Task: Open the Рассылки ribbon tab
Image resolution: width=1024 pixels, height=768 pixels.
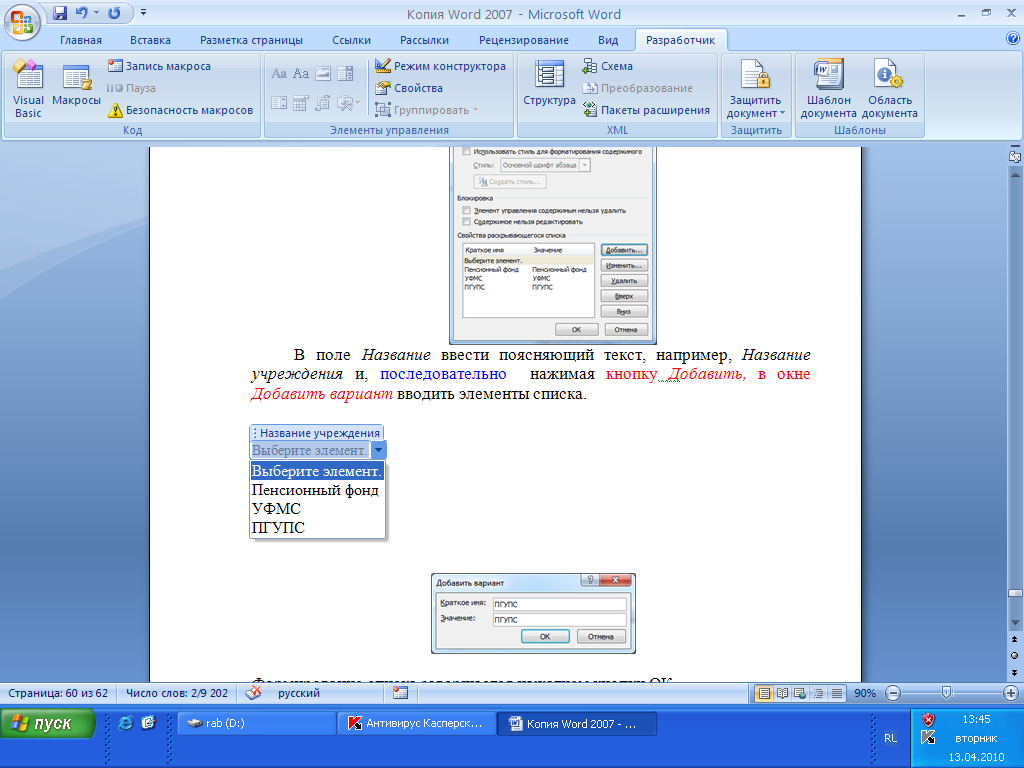Action: (424, 40)
